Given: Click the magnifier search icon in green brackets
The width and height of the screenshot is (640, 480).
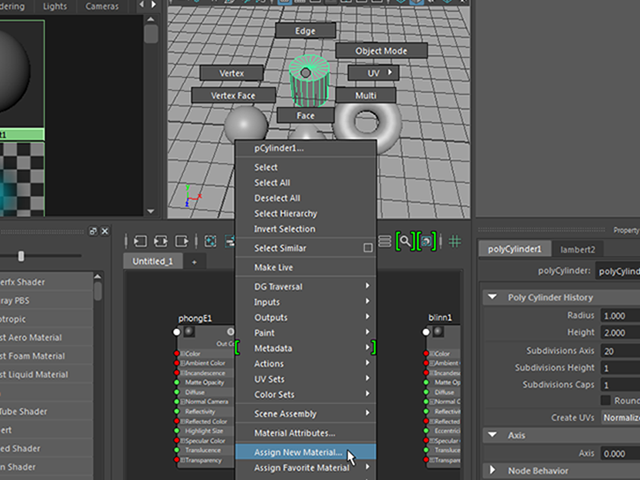Looking at the screenshot, I should pyautogui.click(x=405, y=241).
